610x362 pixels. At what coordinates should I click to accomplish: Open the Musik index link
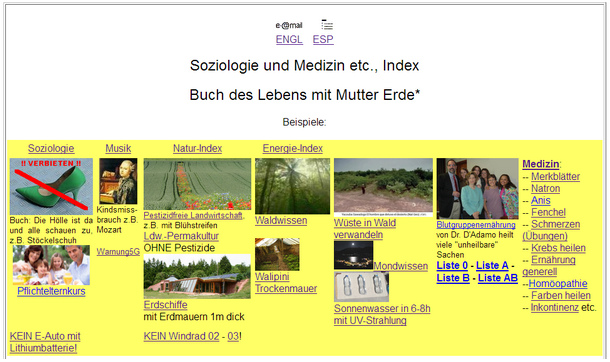click(x=118, y=149)
